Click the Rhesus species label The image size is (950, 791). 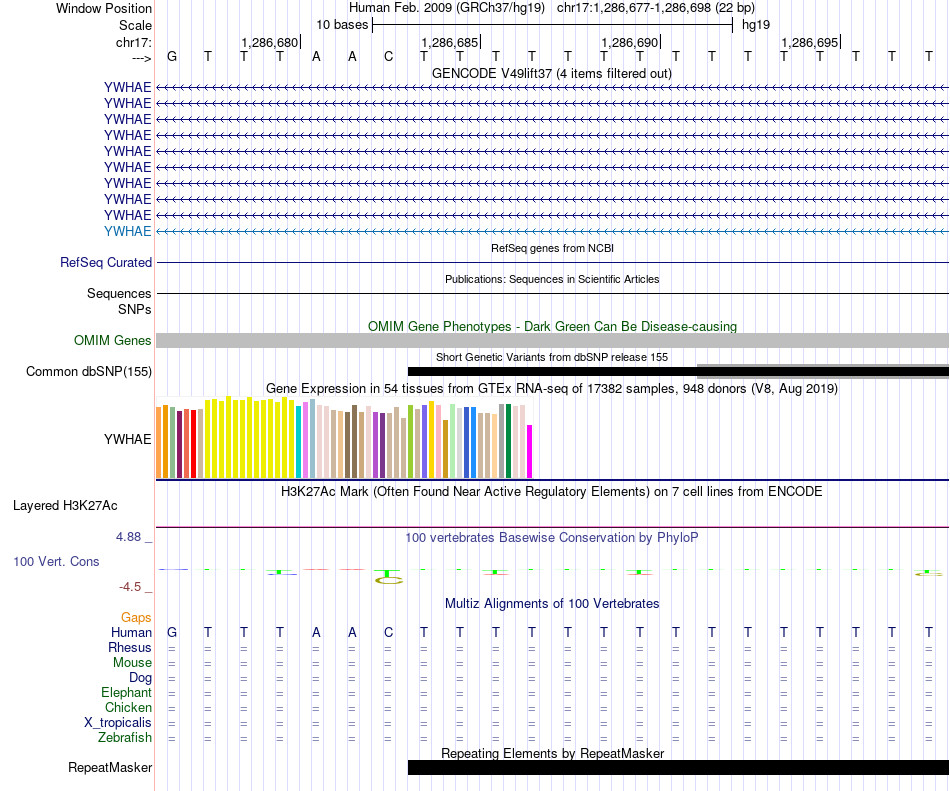click(130, 647)
